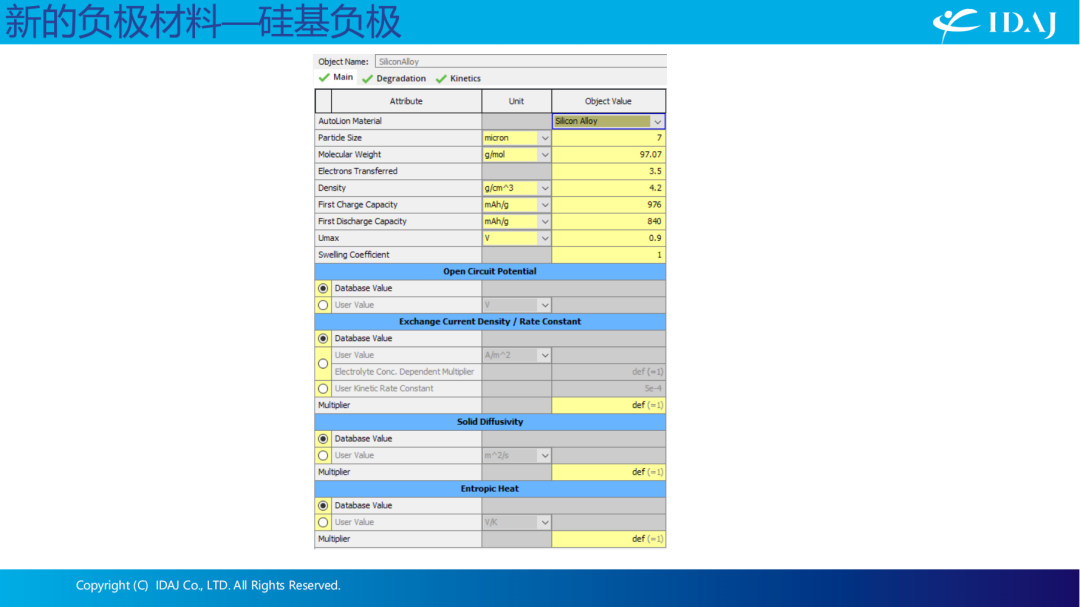
Task: Click the green checkmark beside Degradation tab
Action: [367, 79]
